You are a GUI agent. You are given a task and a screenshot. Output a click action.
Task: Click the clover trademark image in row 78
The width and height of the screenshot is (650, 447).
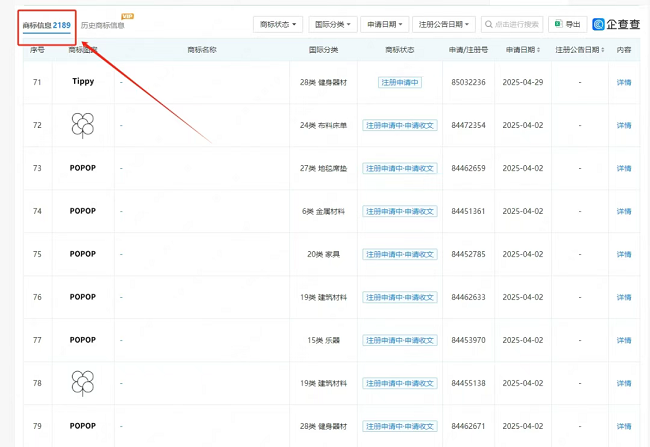pos(83,383)
